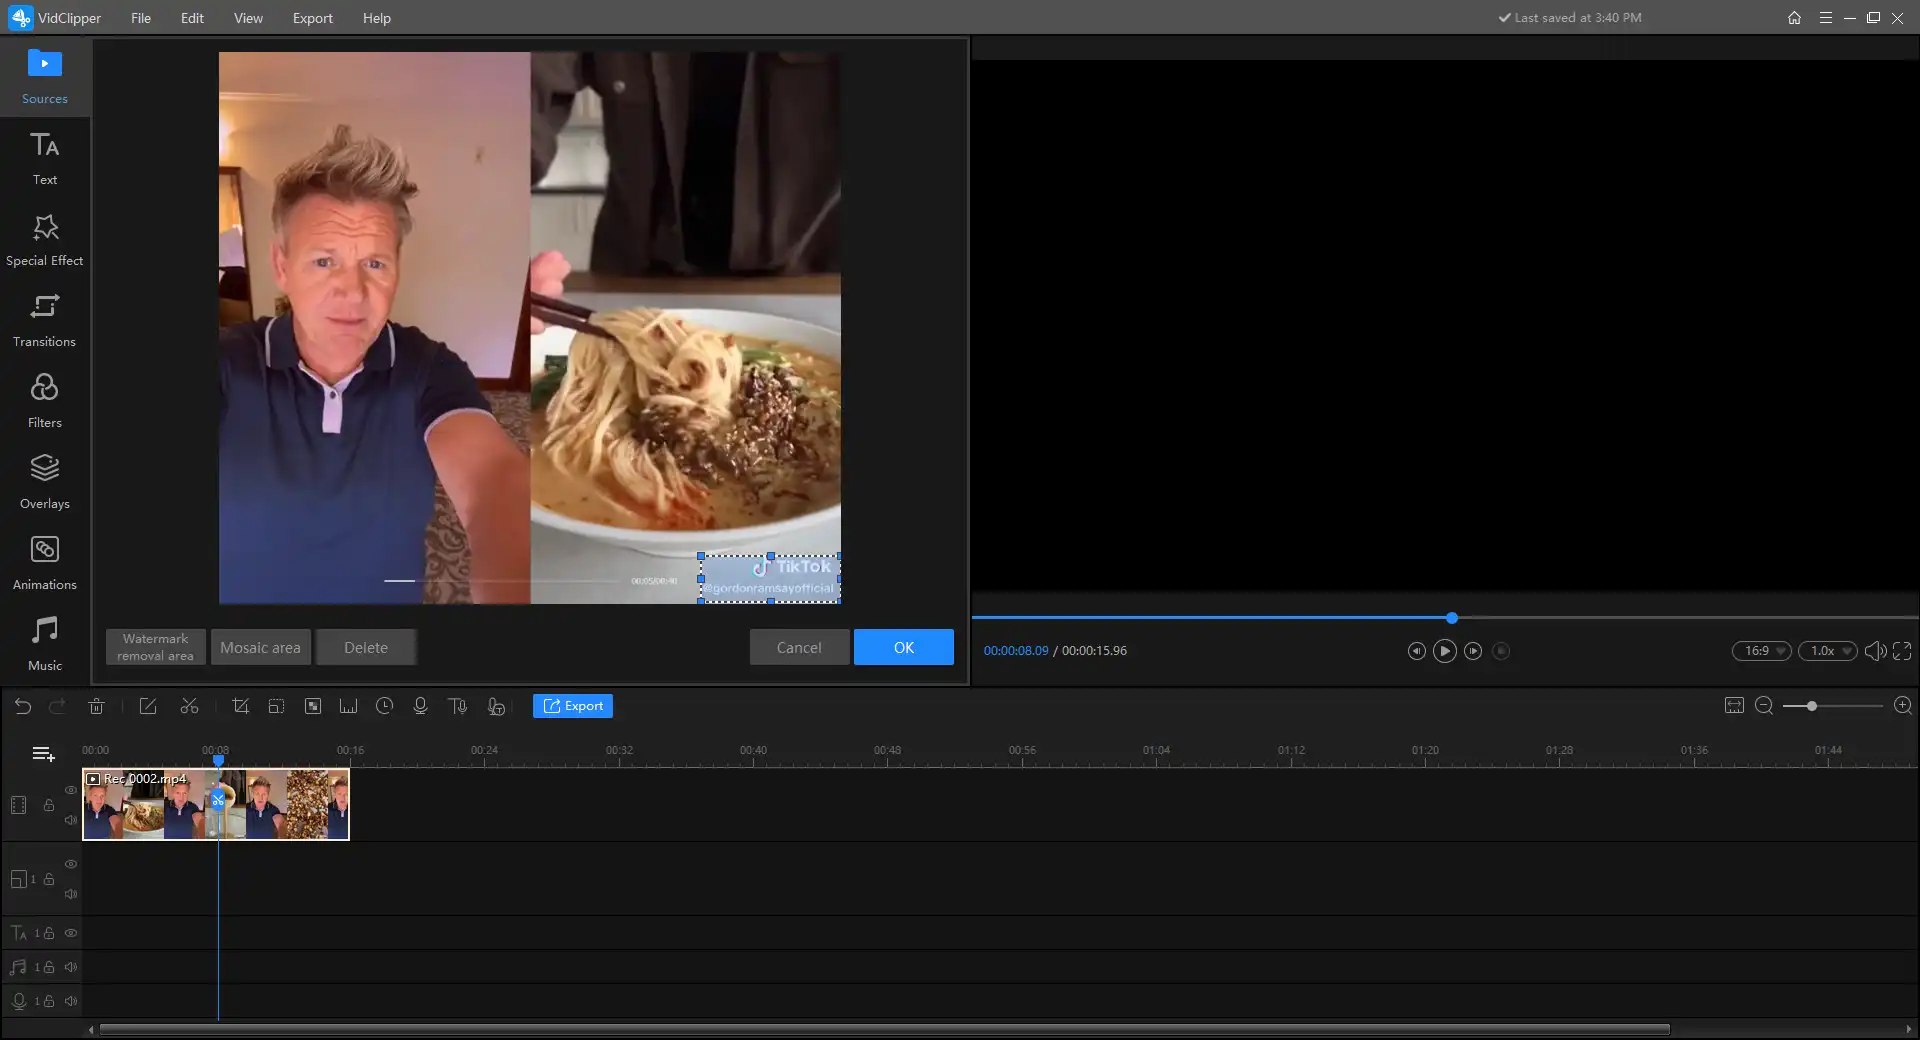Open the Export menu in menu bar
Screen dimensions: 1920x1040
[x=313, y=18]
